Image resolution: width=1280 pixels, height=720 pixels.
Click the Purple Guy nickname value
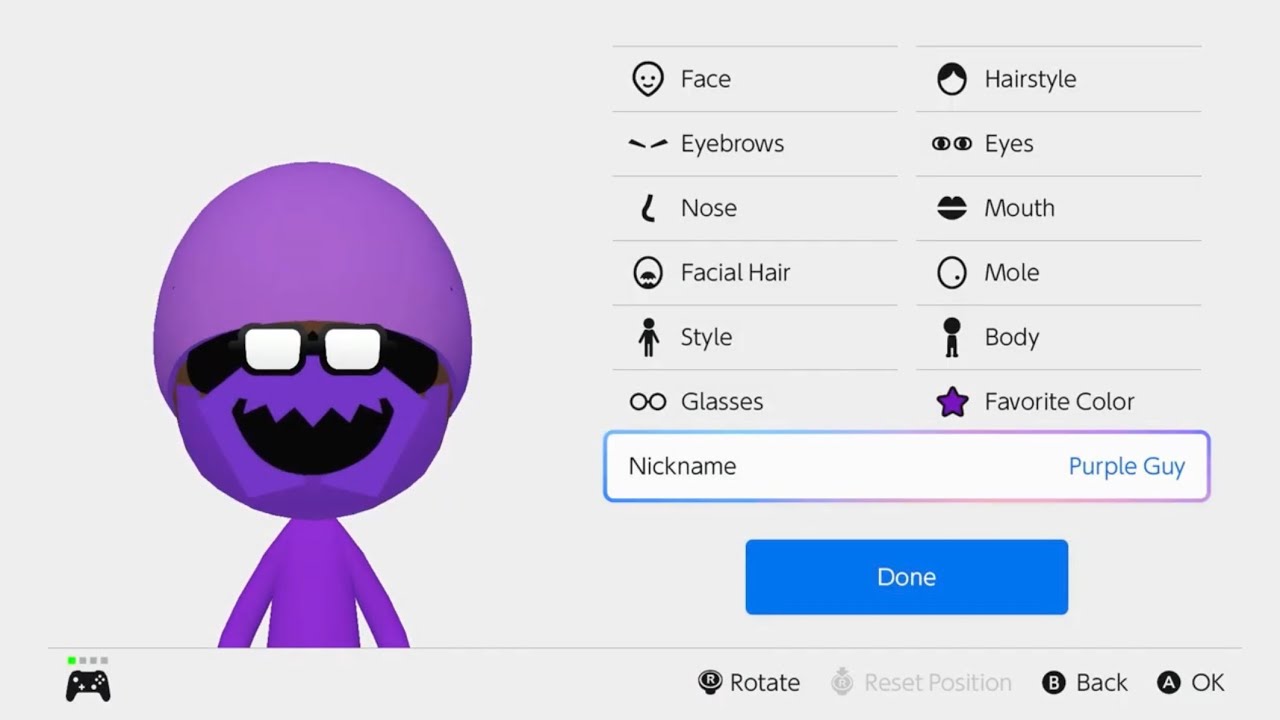(1127, 467)
